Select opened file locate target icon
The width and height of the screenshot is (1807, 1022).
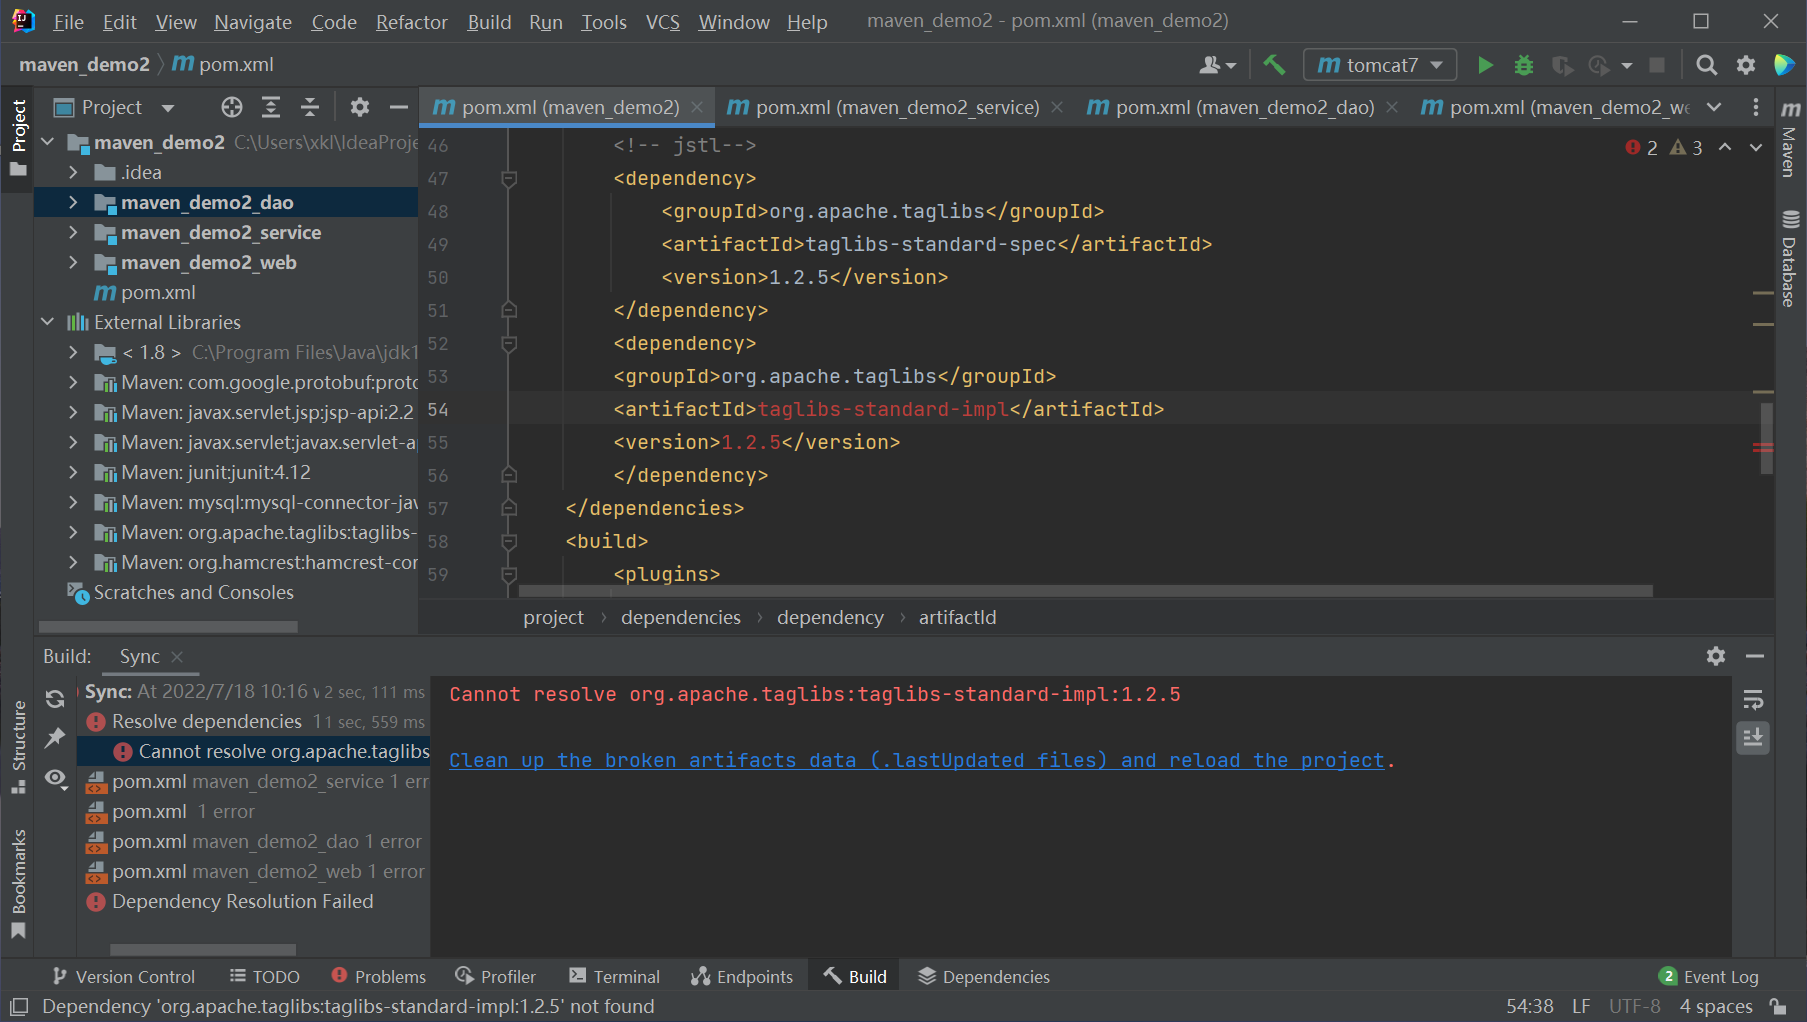(232, 107)
